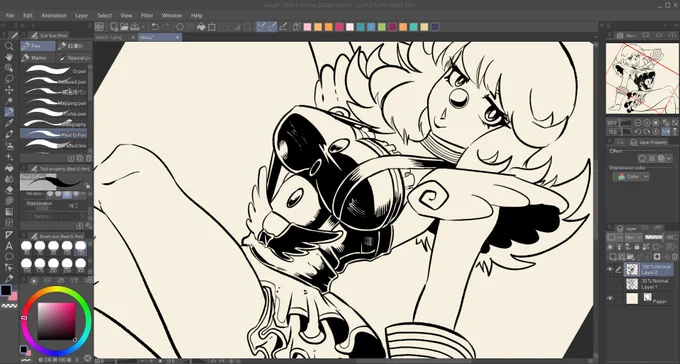Delete sub tool with trash icon
Viewport: 680px width, 364px height.
(88, 159)
